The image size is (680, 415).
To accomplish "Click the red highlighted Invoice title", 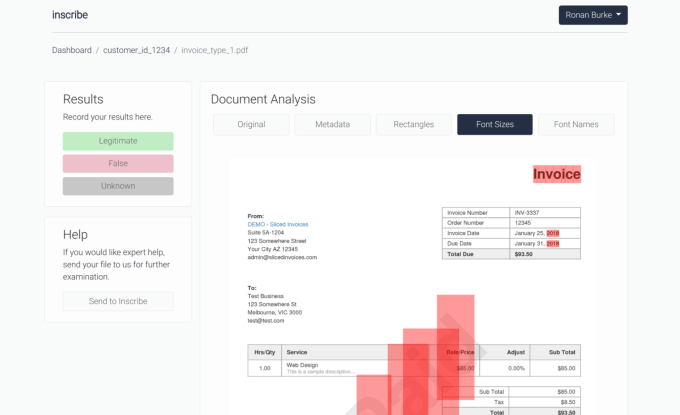I will pos(556,174).
